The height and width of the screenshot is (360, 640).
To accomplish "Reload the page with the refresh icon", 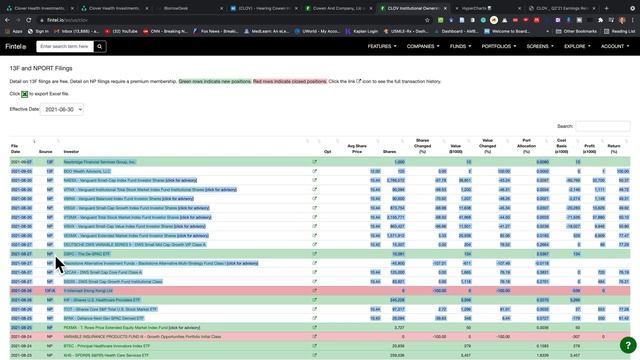I will coord(29,20).
